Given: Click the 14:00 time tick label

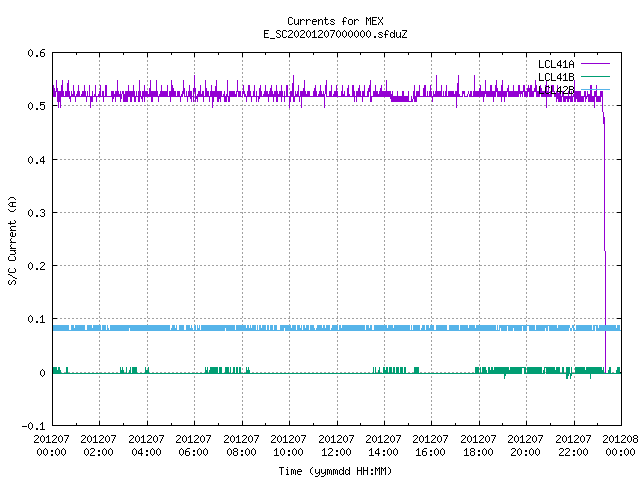Looking at the screenshot, I should pyautogui.click(x=383, y=452).
